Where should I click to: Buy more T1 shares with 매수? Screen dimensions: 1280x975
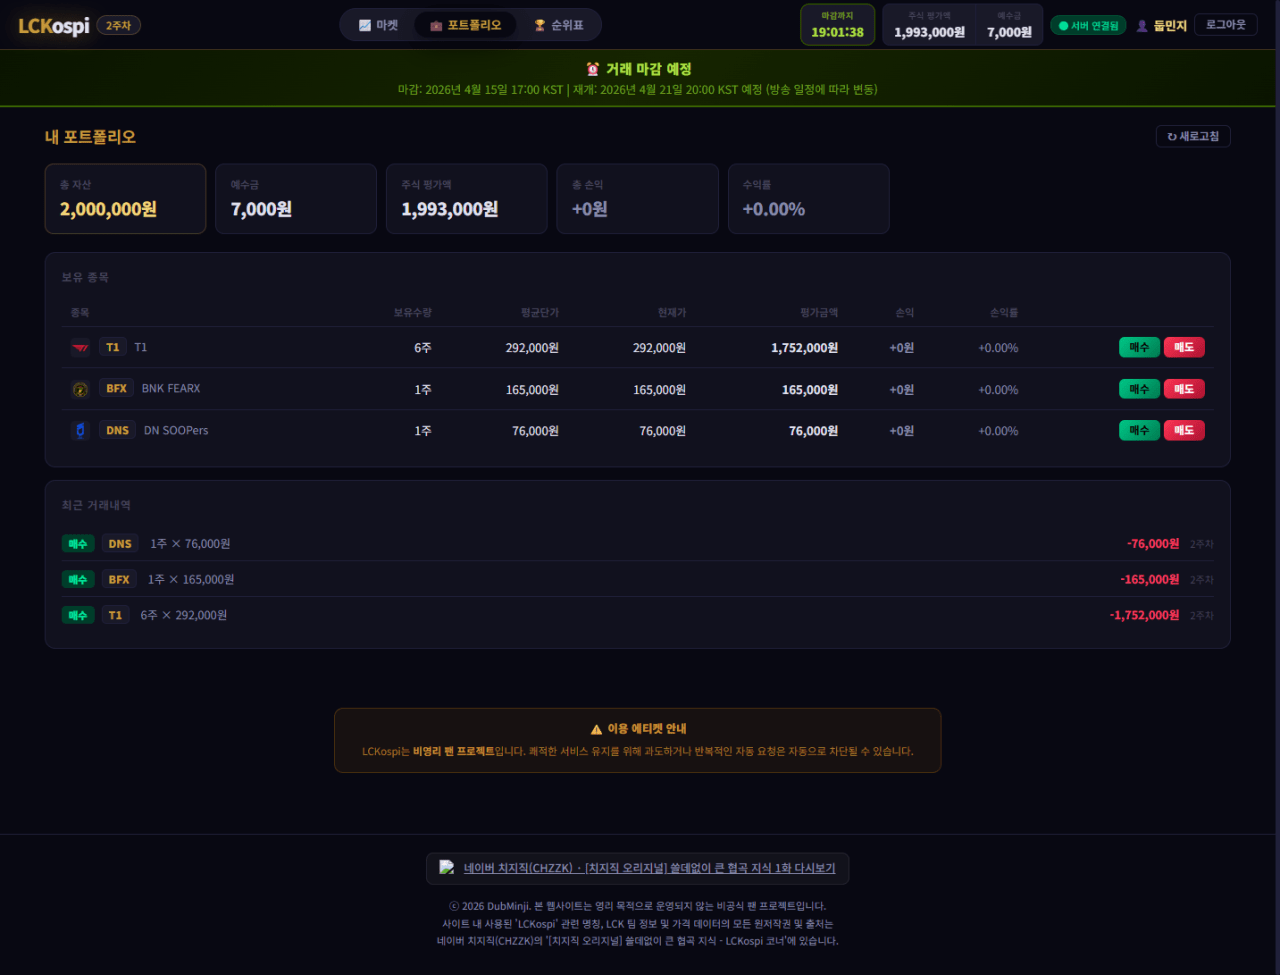click(x=1139, y=347)
